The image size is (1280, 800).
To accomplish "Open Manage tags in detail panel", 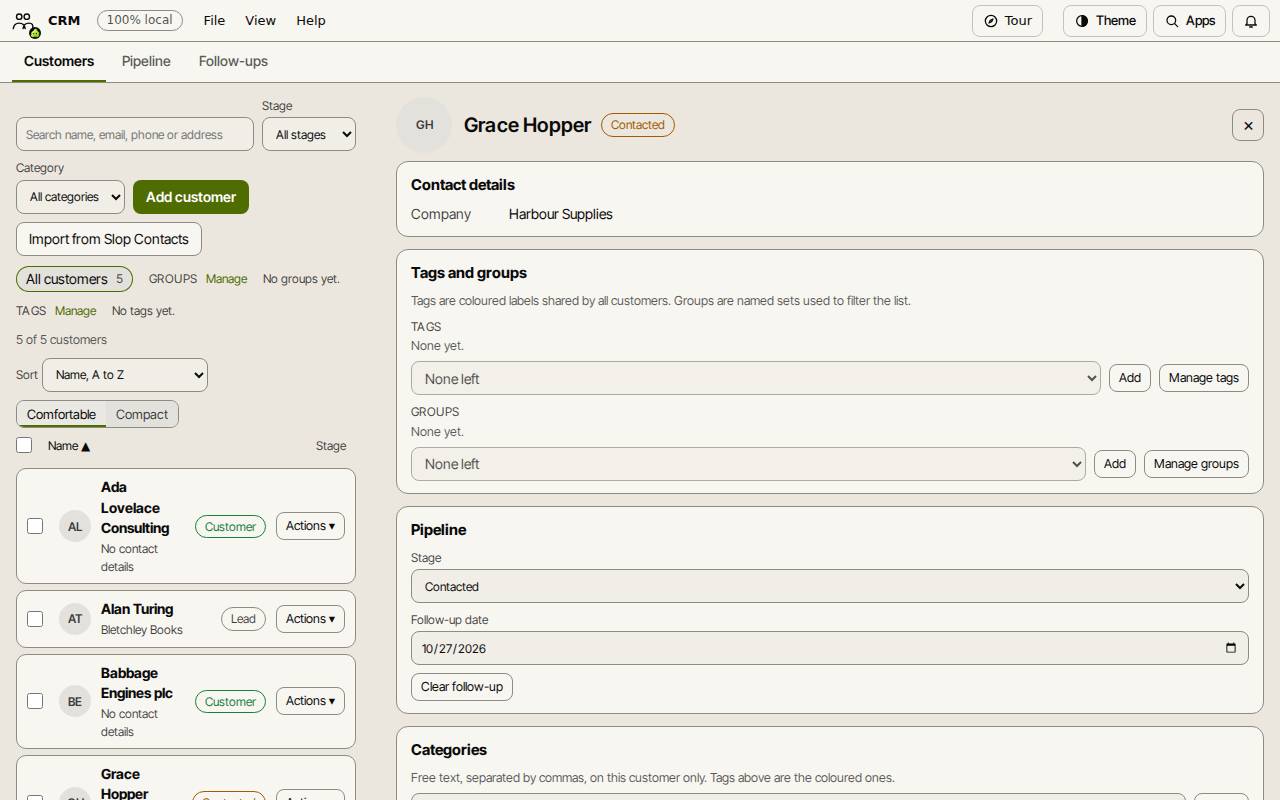I will click(1204, 378).
